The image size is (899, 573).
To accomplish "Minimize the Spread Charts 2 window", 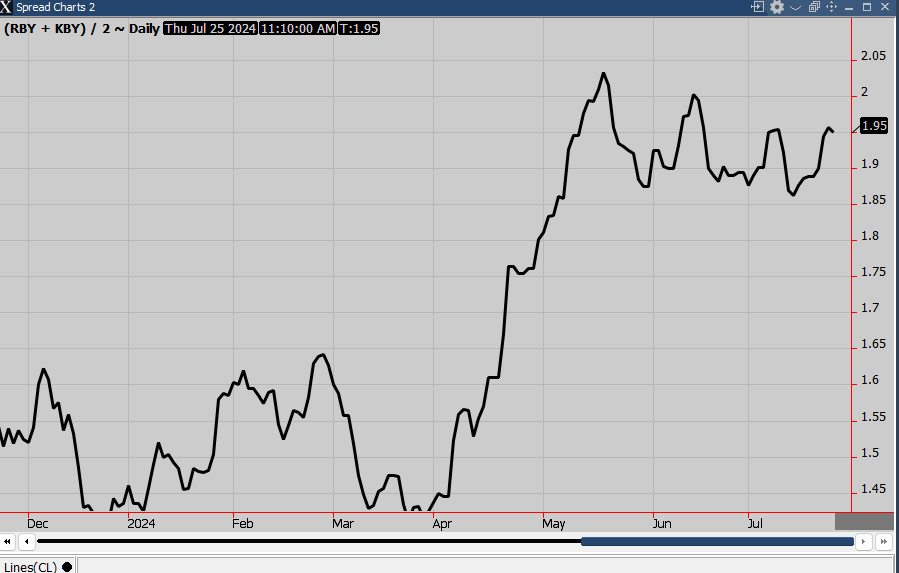I will 850,7.
